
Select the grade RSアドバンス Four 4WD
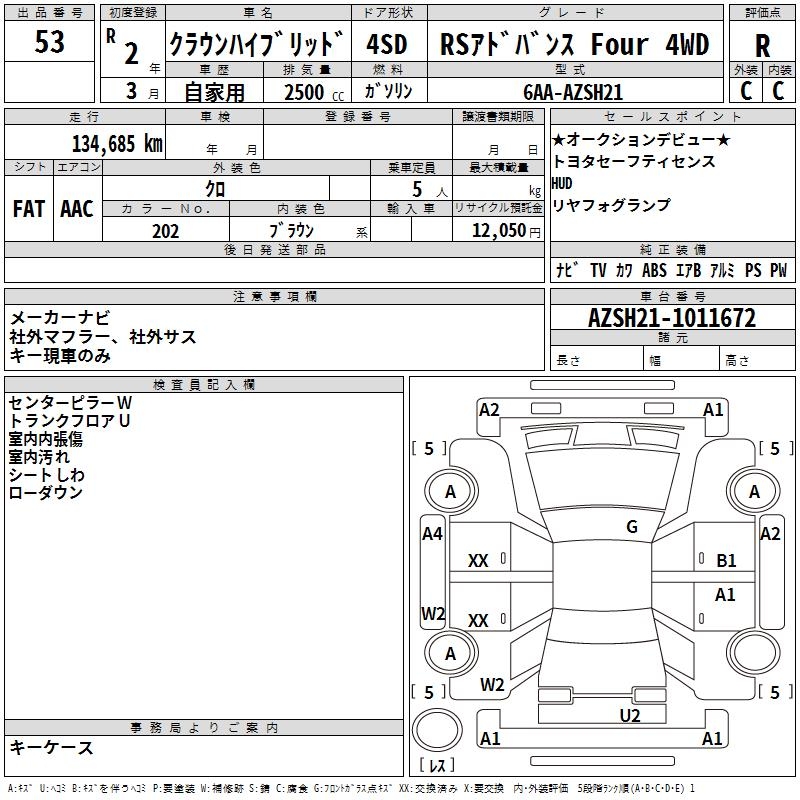574,44
